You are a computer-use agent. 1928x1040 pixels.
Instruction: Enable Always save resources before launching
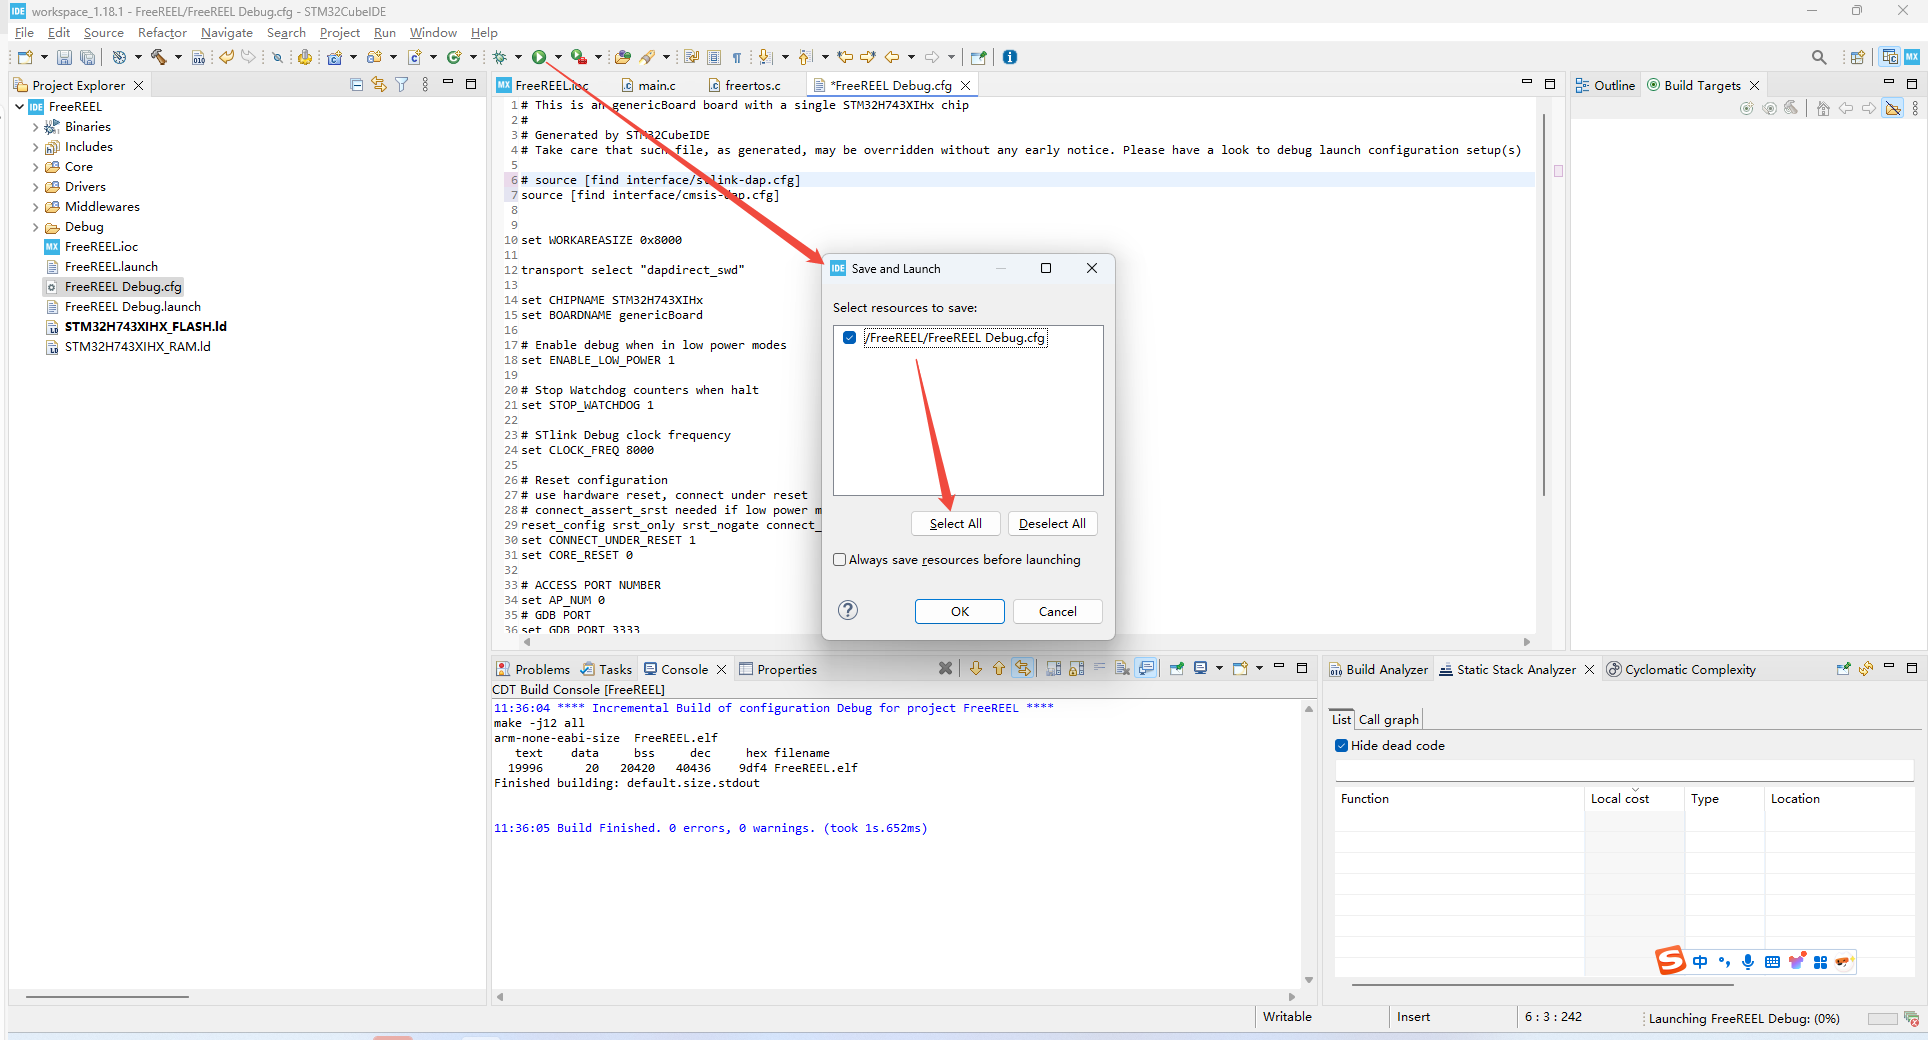840,560
